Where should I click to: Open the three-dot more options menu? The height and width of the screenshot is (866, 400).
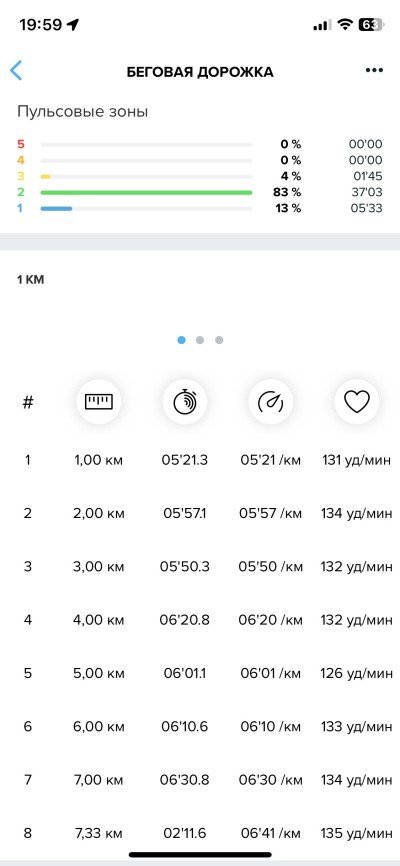[374, 71]
